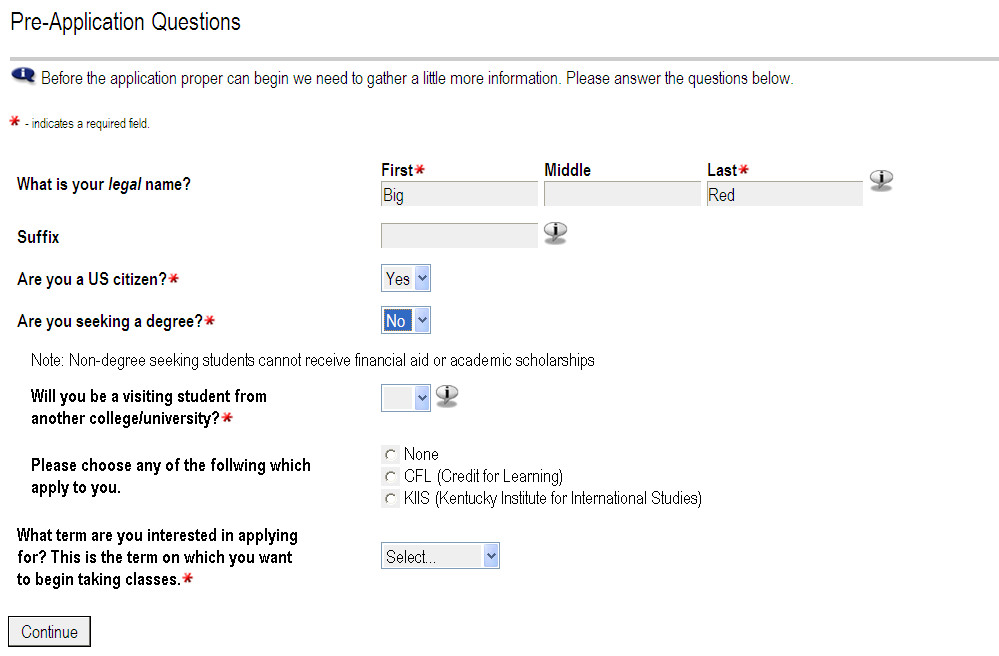Focus the Middle name input field
The width and height of the screenshot is (999, 656).
click(x=622, y=195)
